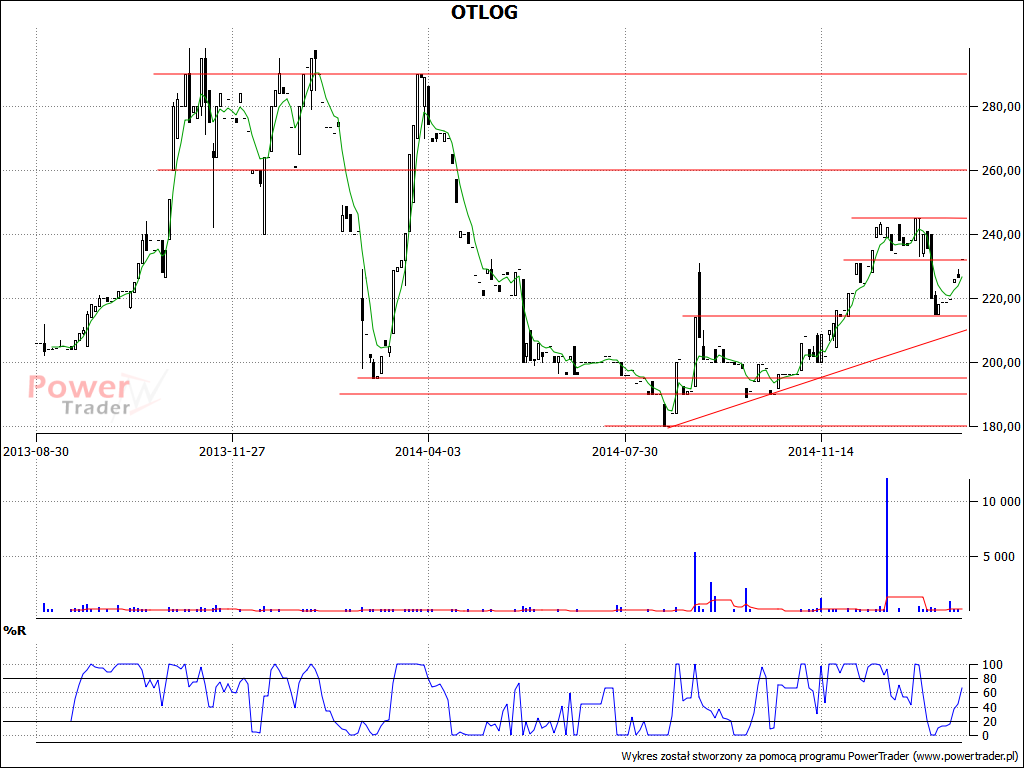1024x768 pixels.
Task: Click the 10 000 volume axis label
Action: point(999,502)
